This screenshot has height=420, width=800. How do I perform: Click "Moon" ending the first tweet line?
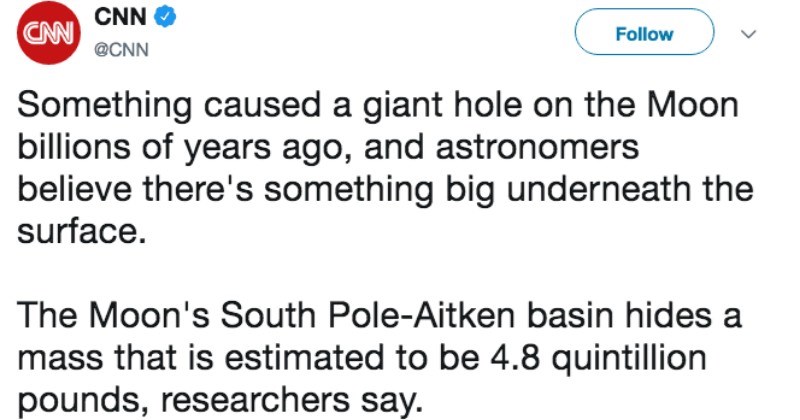click(x=693, y=105)
